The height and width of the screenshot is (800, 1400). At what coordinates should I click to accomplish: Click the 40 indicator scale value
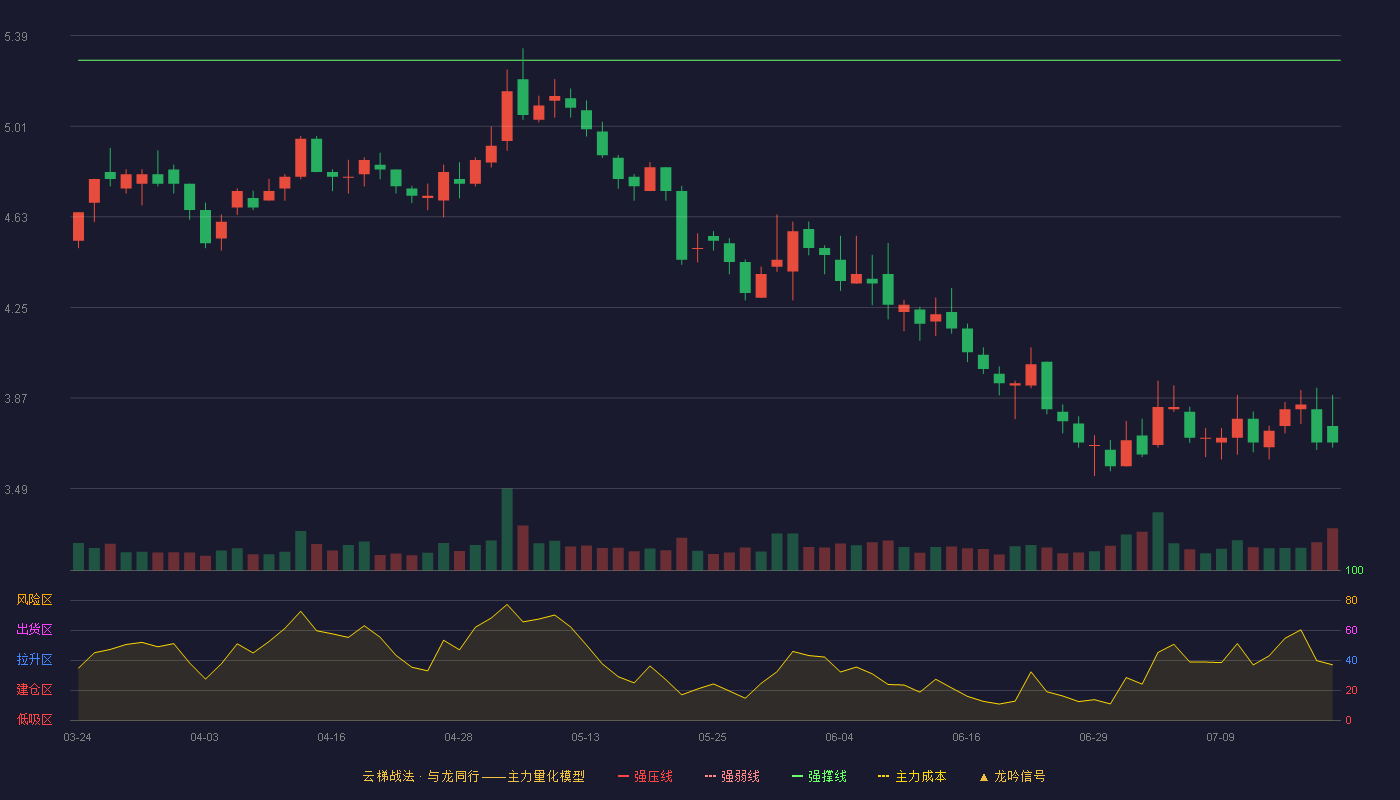[x=1351, y=660]
